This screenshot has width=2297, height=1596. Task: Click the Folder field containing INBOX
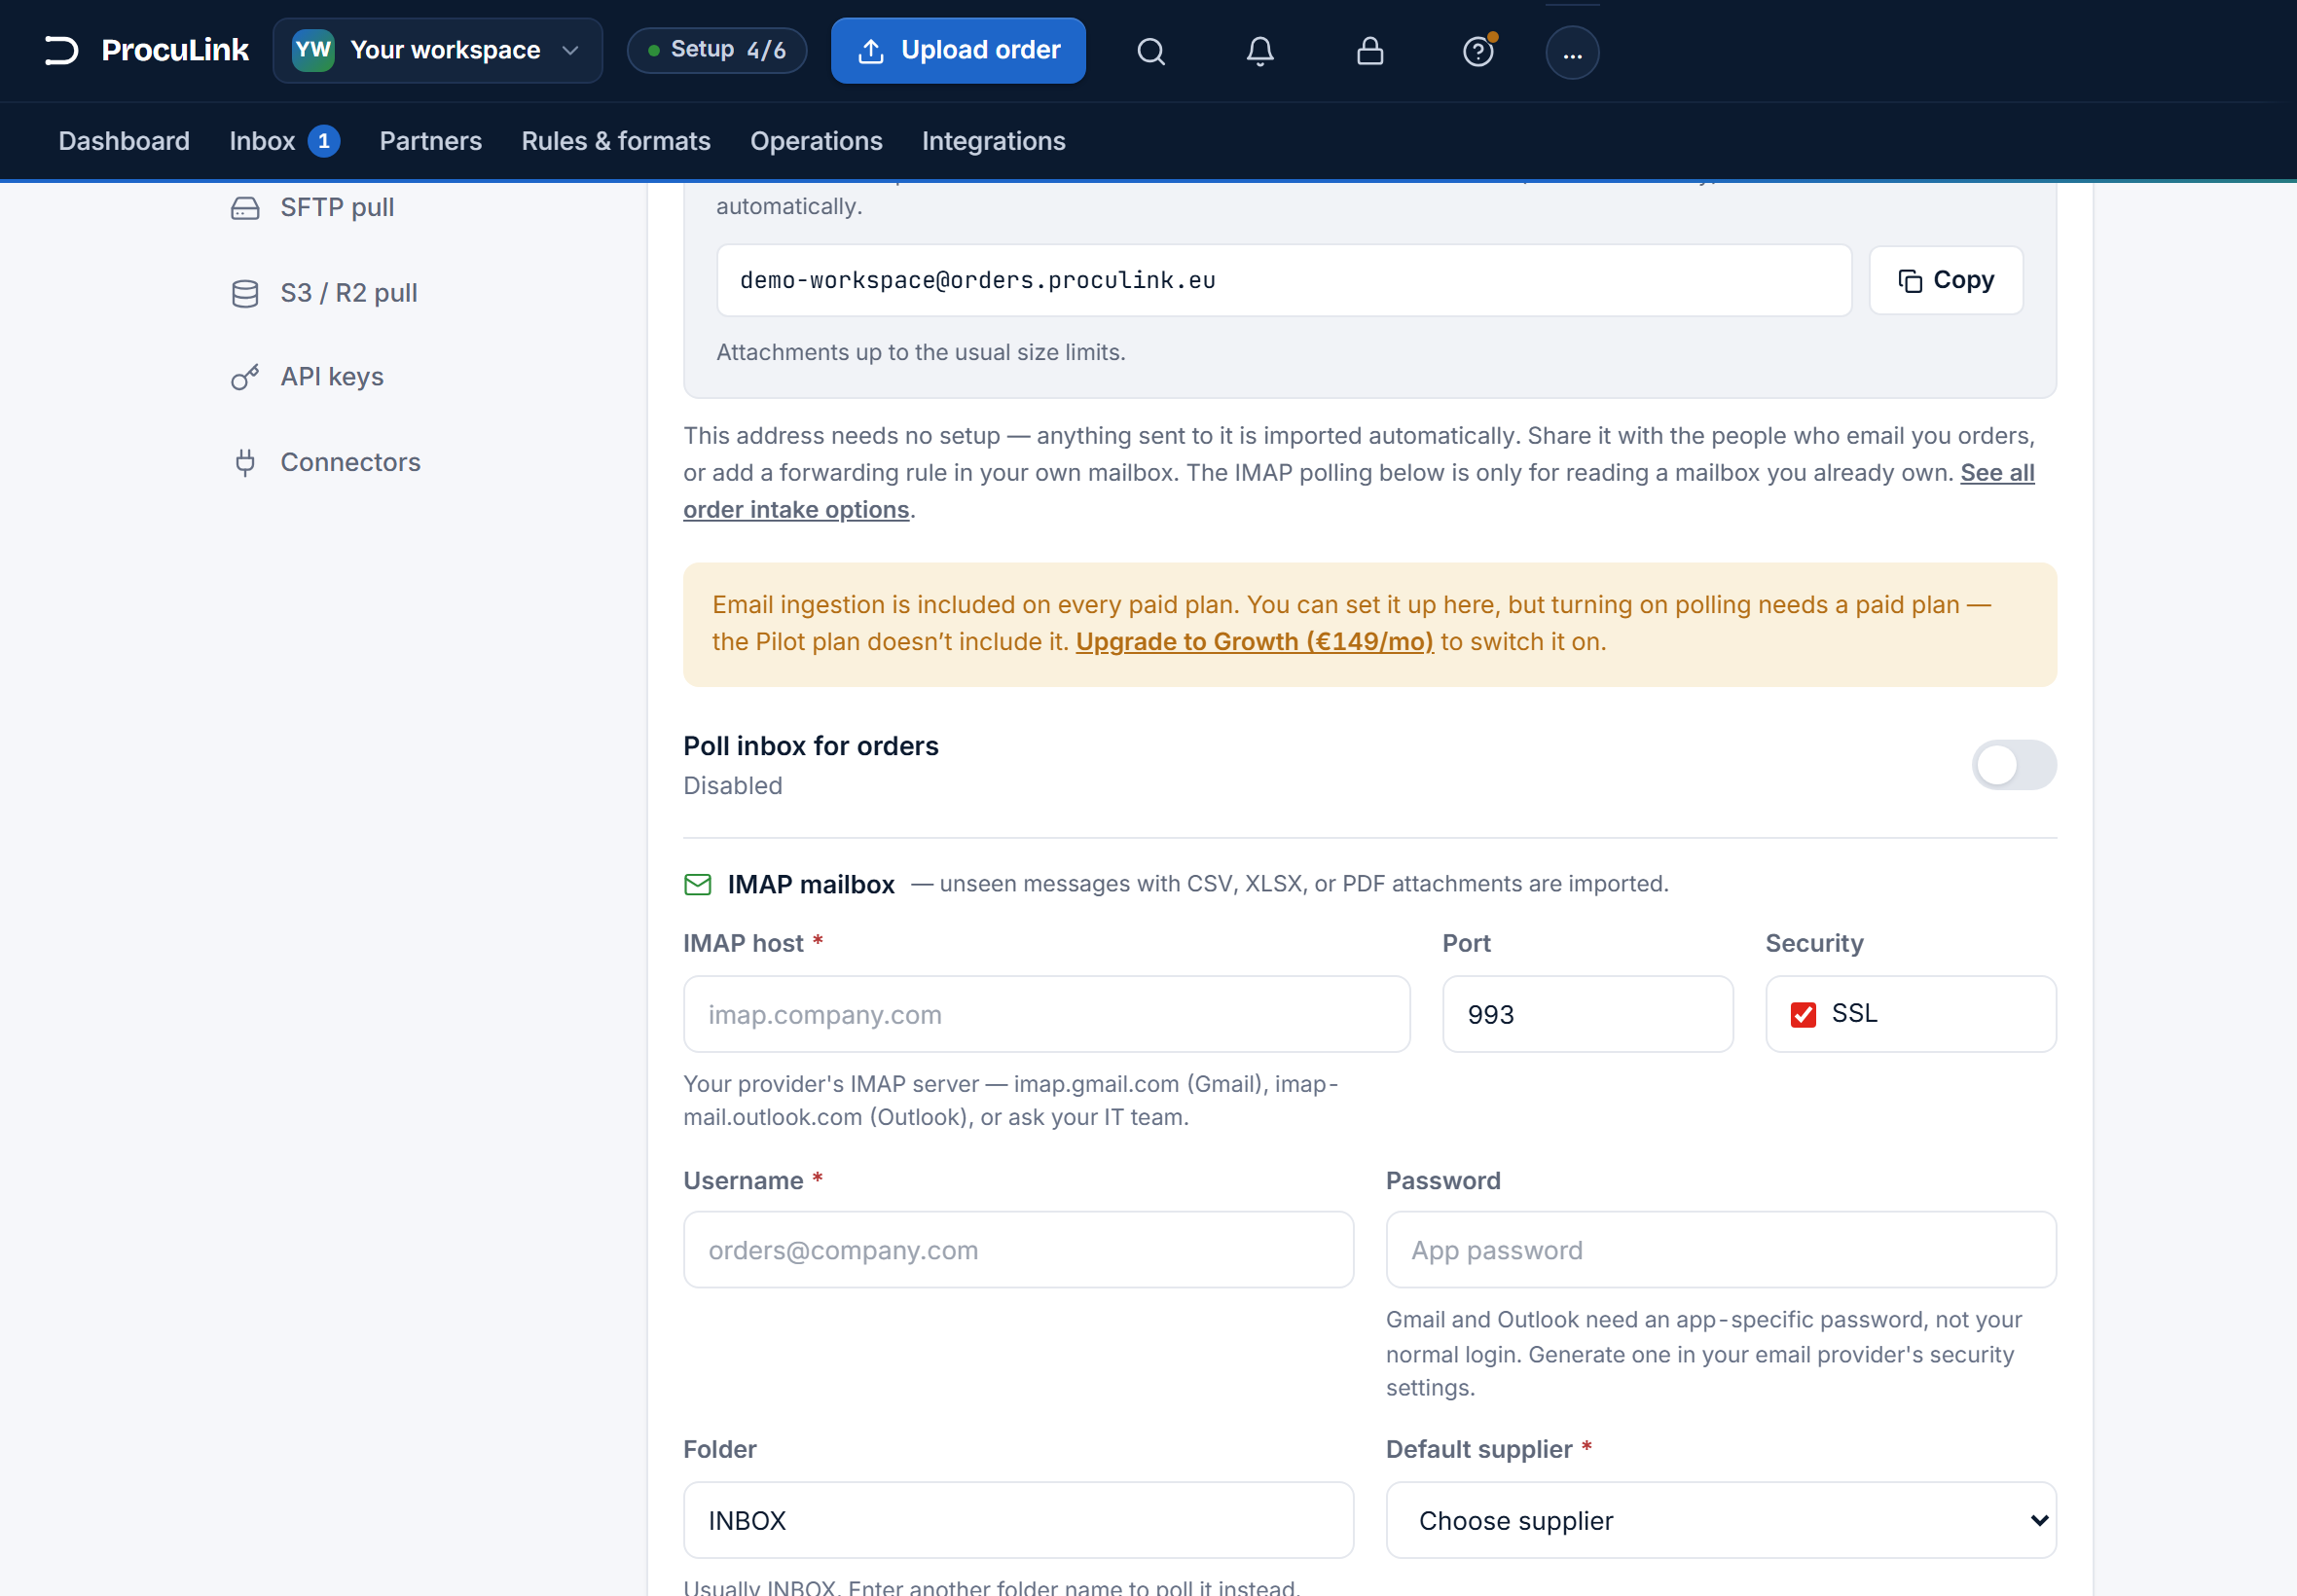pyautogui.click(x=1018, y=1520)
